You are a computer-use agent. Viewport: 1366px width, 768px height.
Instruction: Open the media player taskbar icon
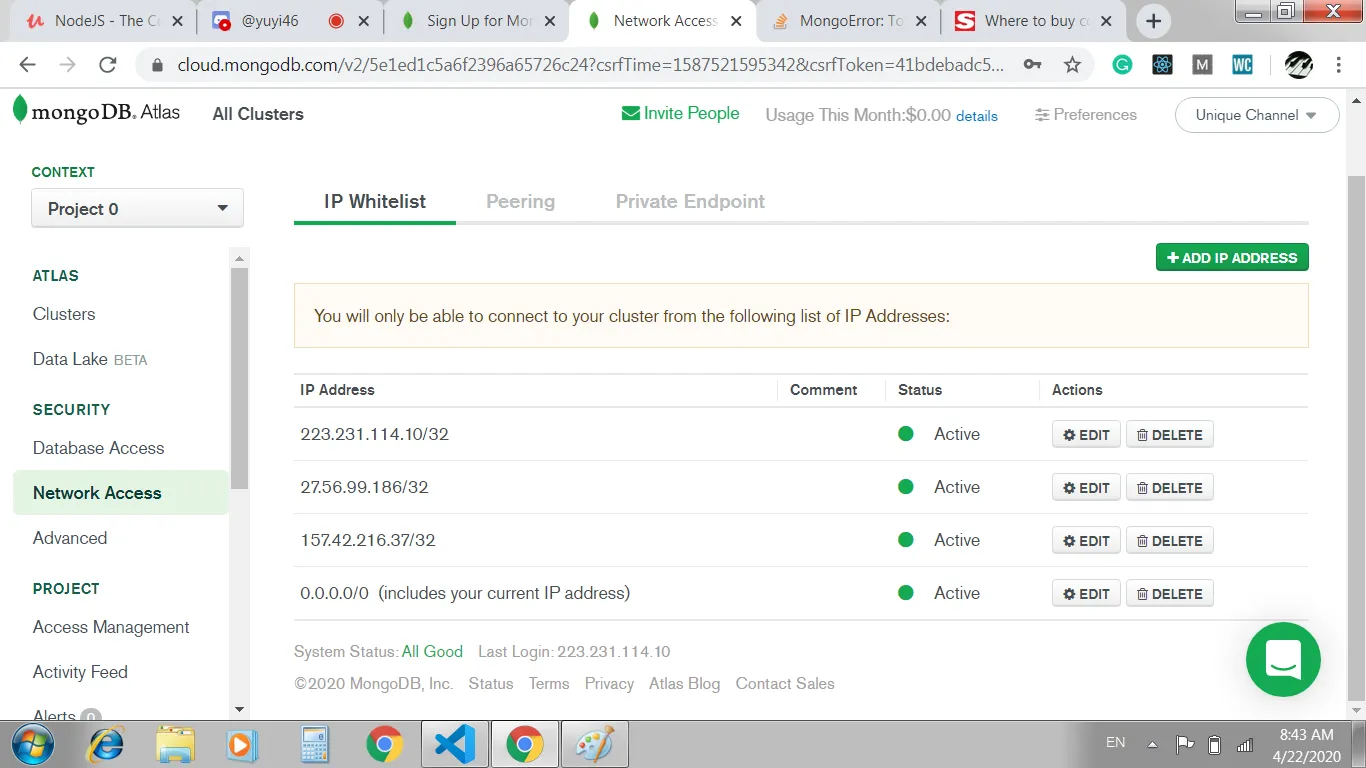point(240,744)
